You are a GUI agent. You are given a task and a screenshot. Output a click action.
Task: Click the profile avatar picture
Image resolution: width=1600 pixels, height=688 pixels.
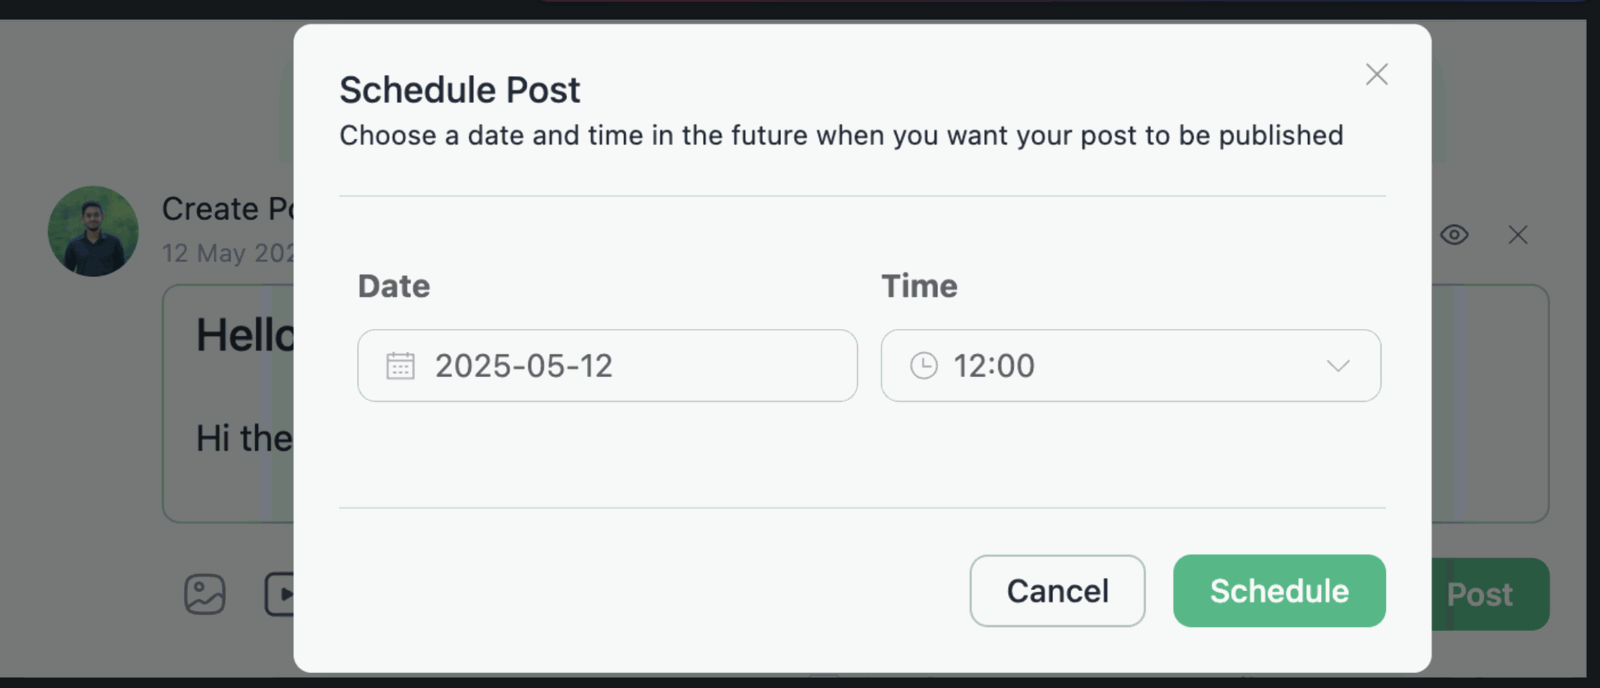pos(93,231)
